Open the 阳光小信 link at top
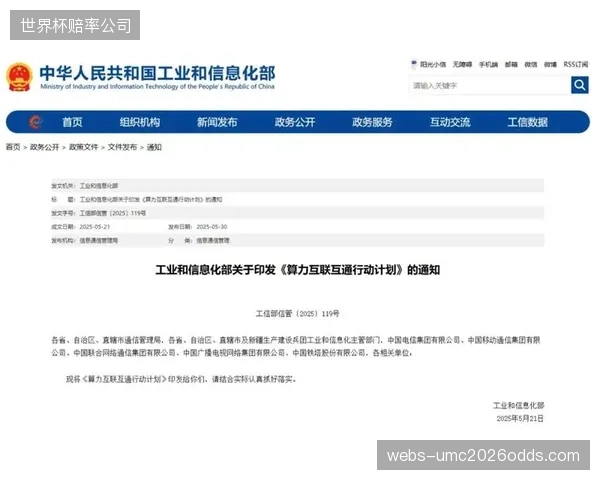 pyautogui.click(x=433, y=64)
